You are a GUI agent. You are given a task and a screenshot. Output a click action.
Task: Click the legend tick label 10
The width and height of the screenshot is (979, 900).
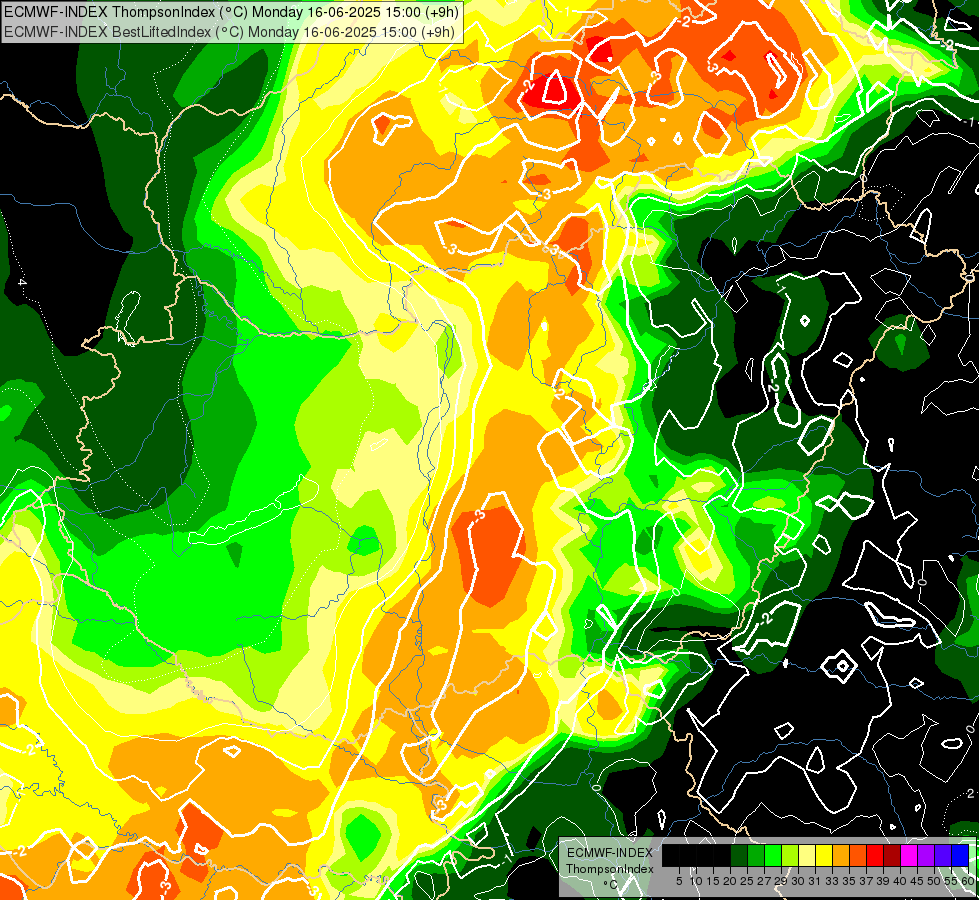(x=696, y=881)
